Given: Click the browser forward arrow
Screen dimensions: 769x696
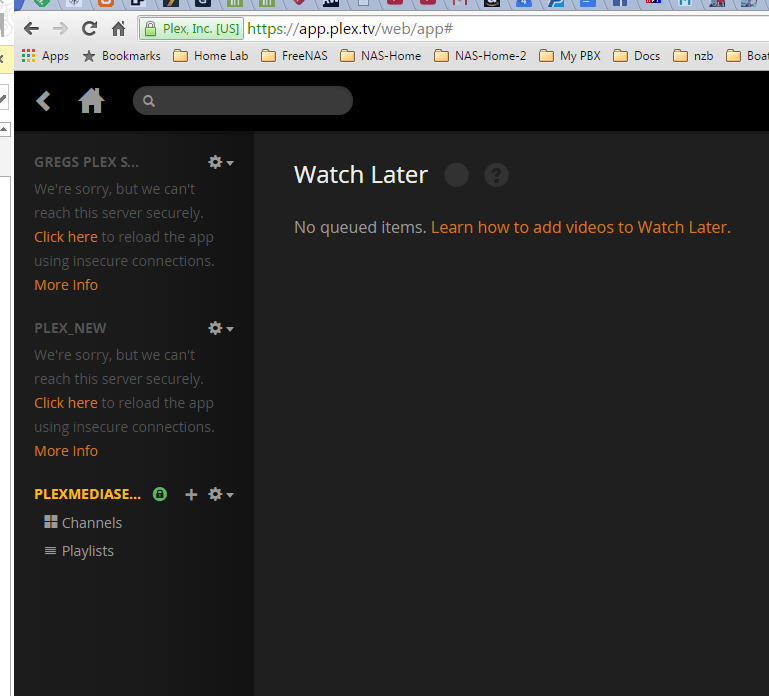Looking at the screenshot, I should (60, 29).
